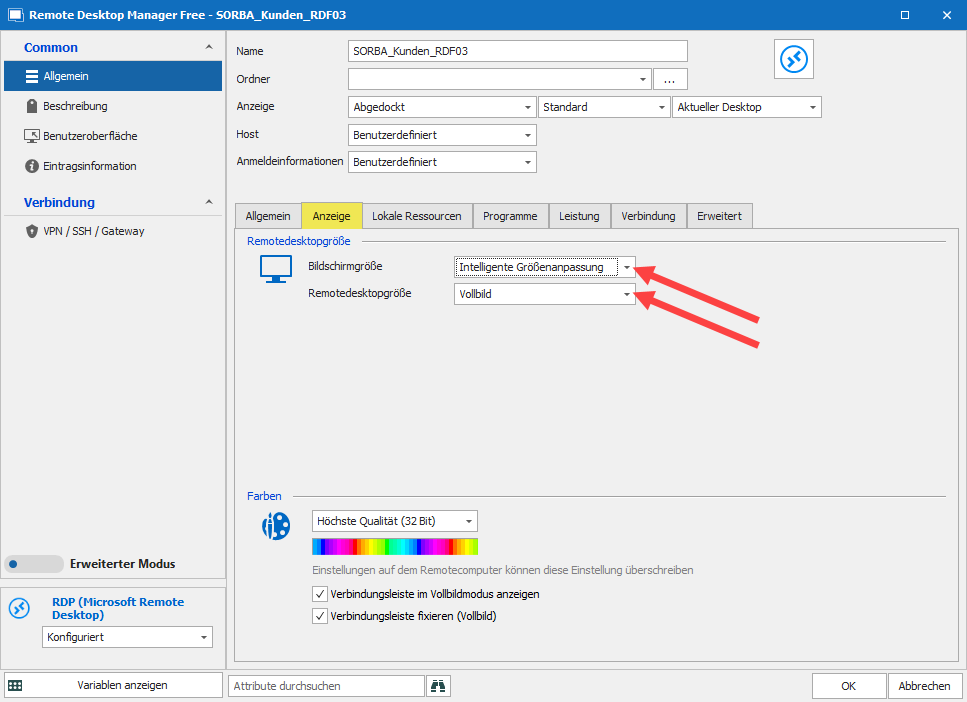Screen dimensions: 967x702
Task: Click the RDP entry icon next to Name
Action: (796, 60)
